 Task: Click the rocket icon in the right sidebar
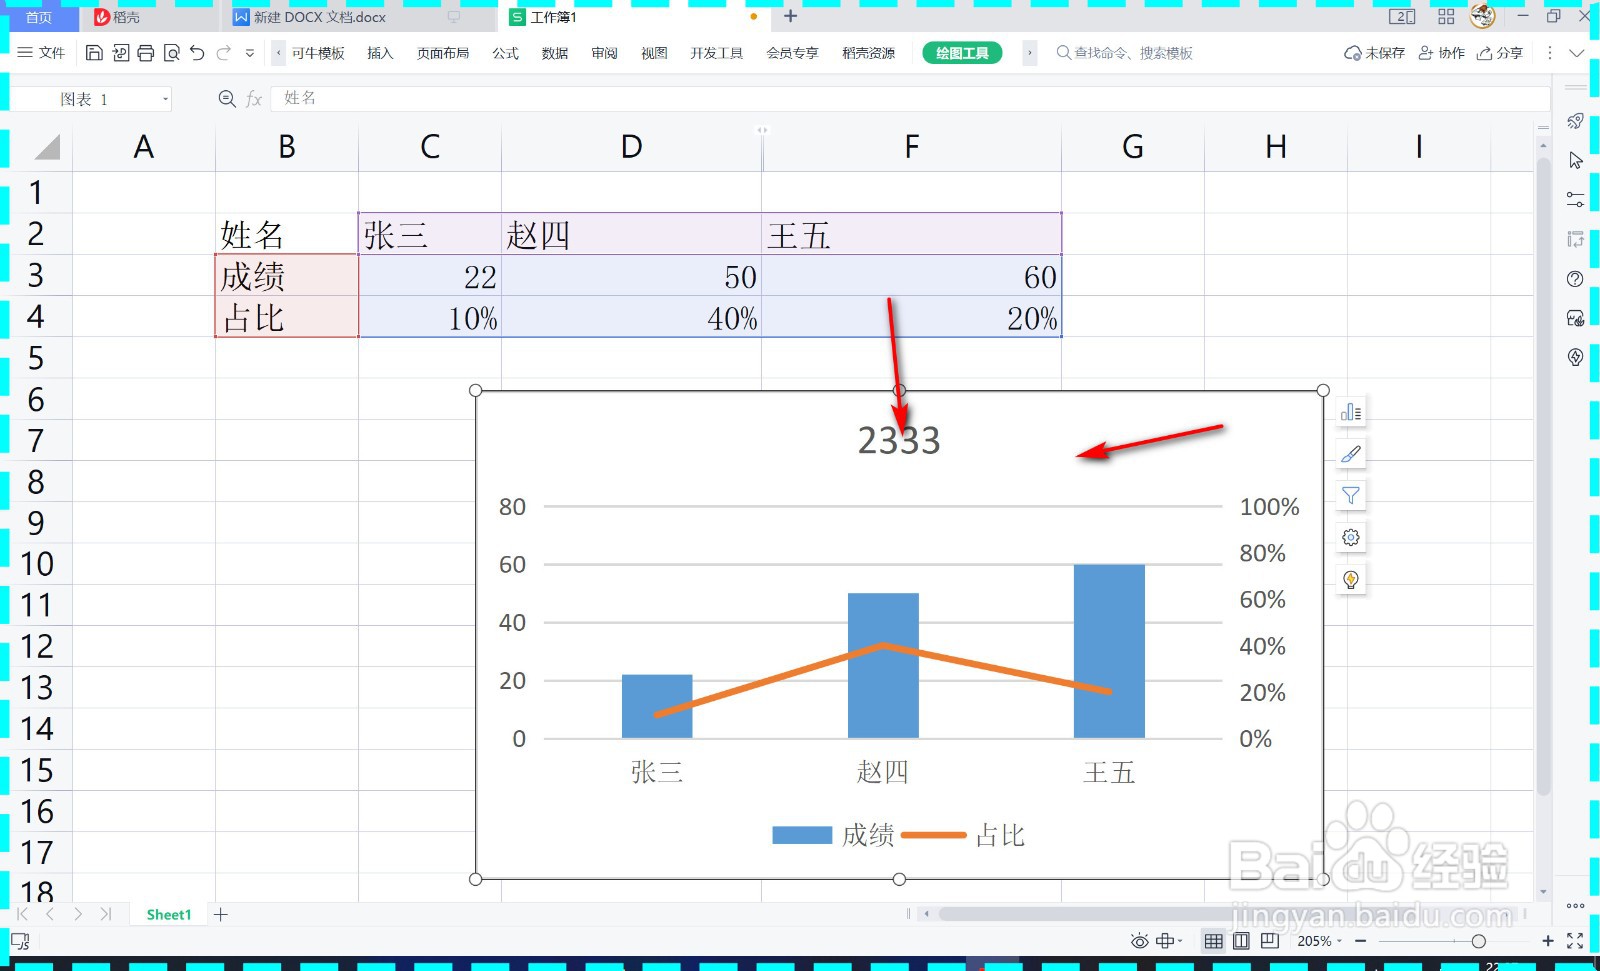point(1575,121)
